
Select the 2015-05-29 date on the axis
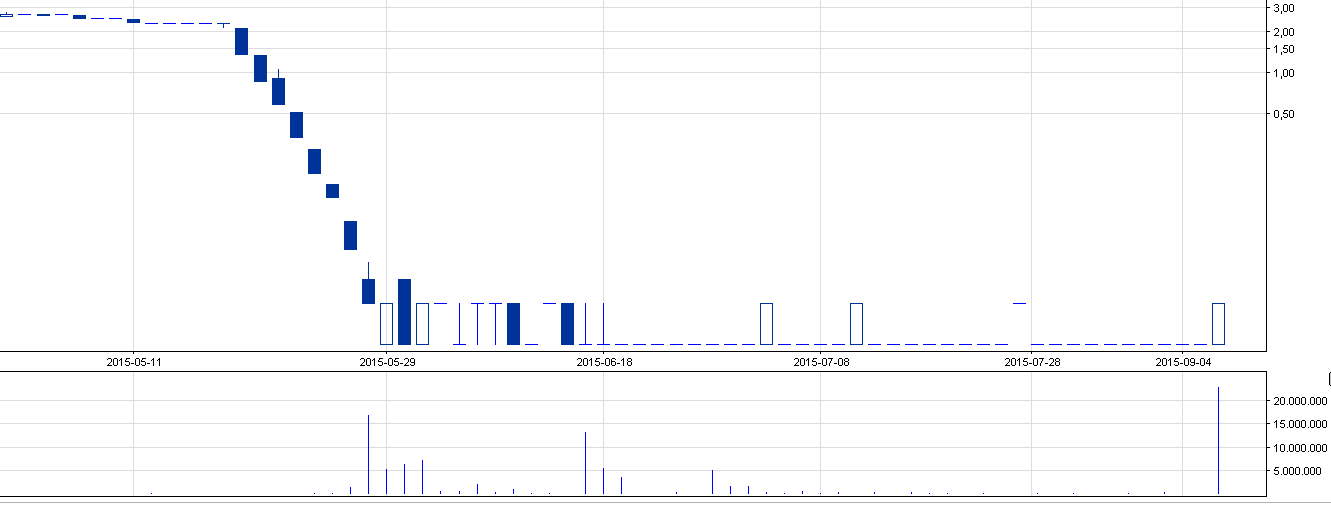[x=387, y=362]
